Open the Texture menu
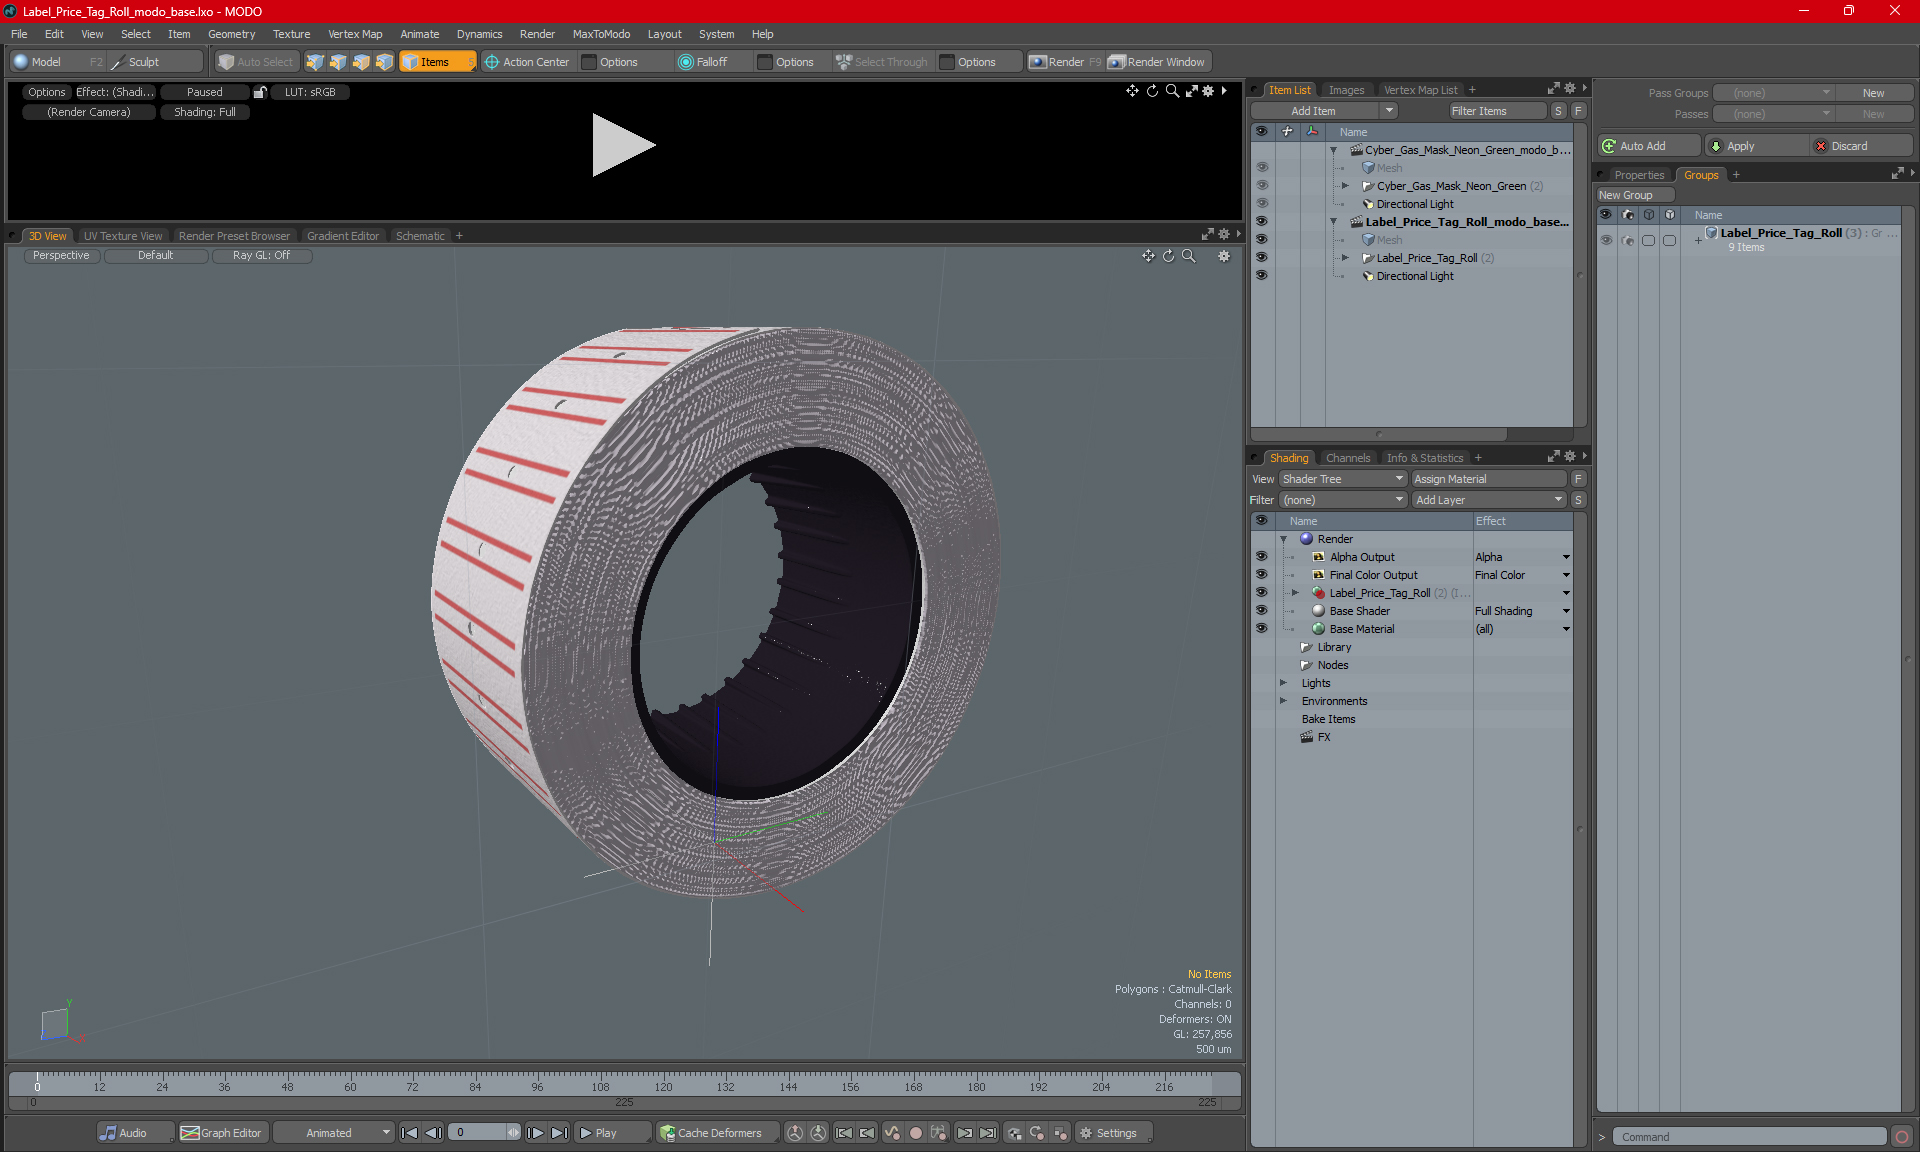The height and width of the screenshot is (1152, 1920). [291, 34]
